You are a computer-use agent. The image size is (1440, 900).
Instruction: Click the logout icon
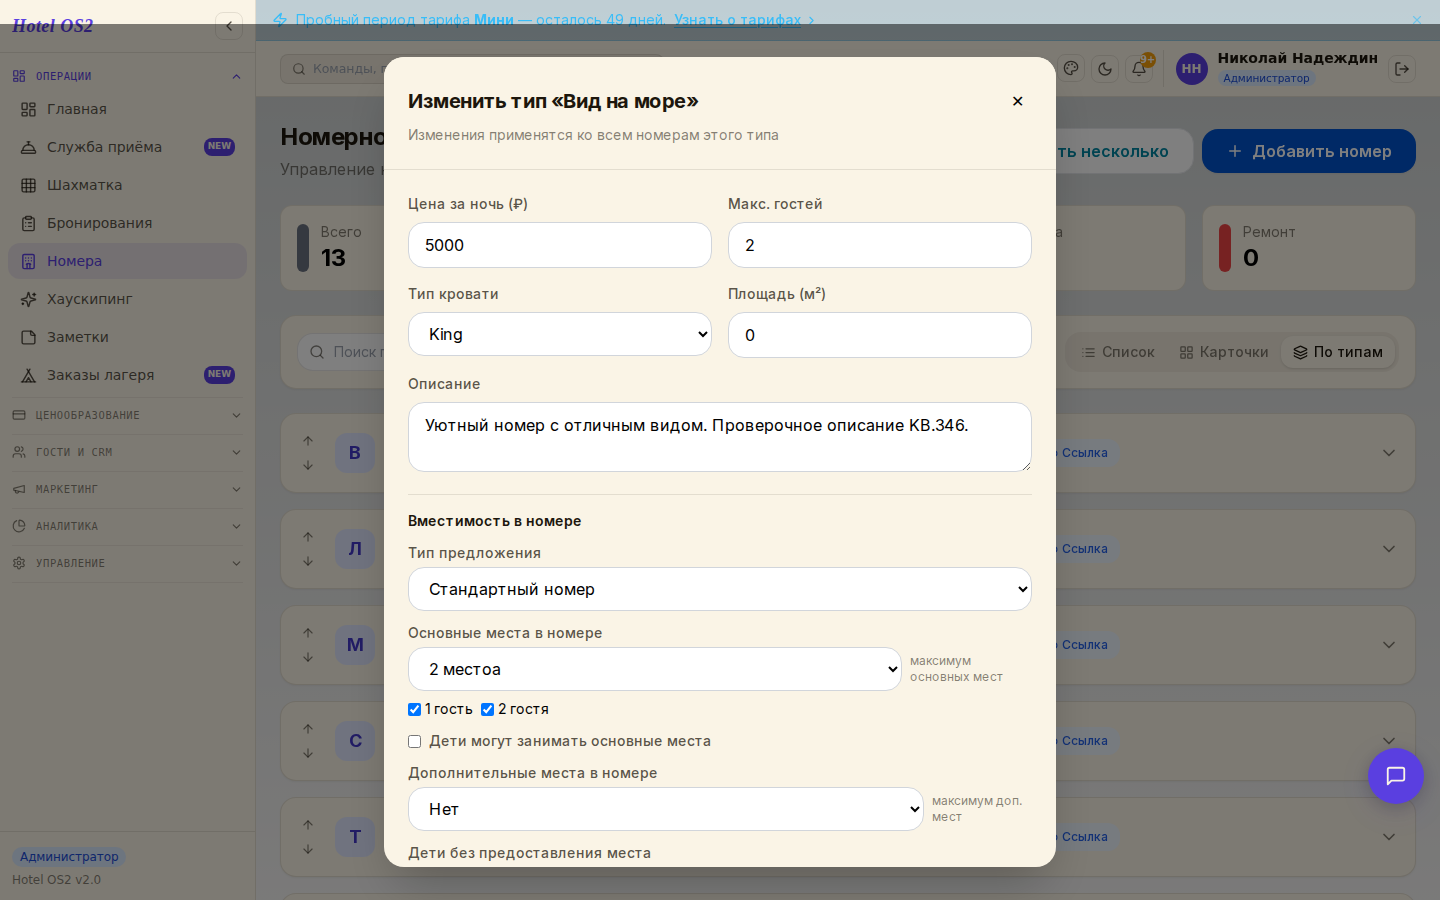[x=1402, y=69]
